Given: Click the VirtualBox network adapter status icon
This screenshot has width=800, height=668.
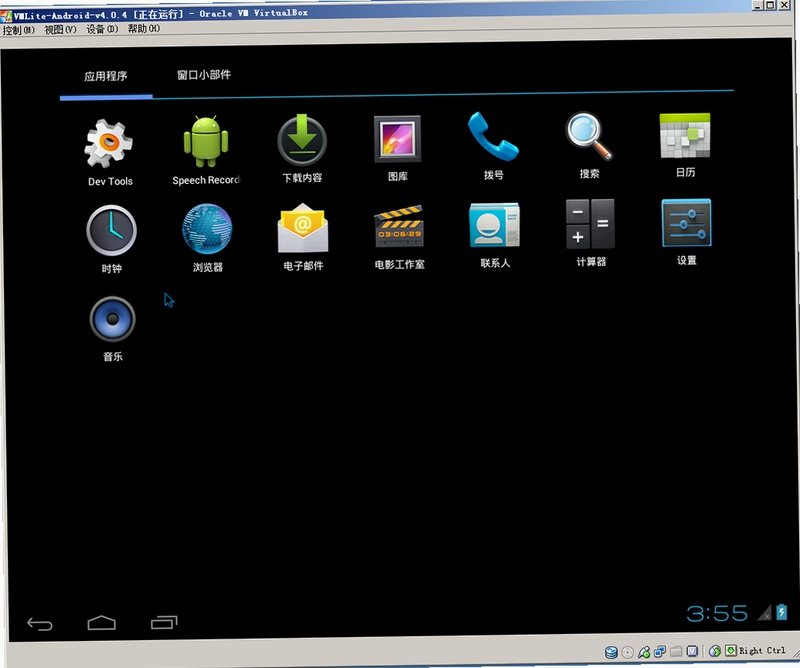Looking at the screenshot, I should click(x=660, y=651).
